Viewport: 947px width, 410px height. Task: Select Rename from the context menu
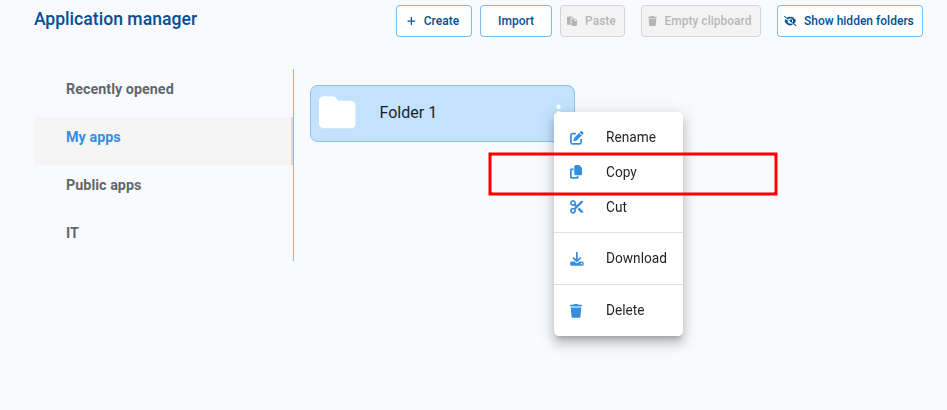(x=630, y=137)
